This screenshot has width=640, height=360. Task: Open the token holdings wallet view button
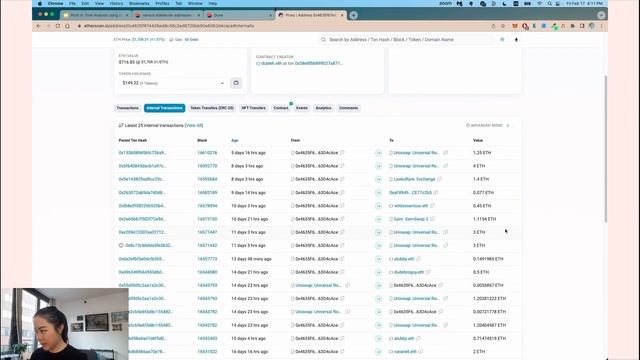click(236, 83)
